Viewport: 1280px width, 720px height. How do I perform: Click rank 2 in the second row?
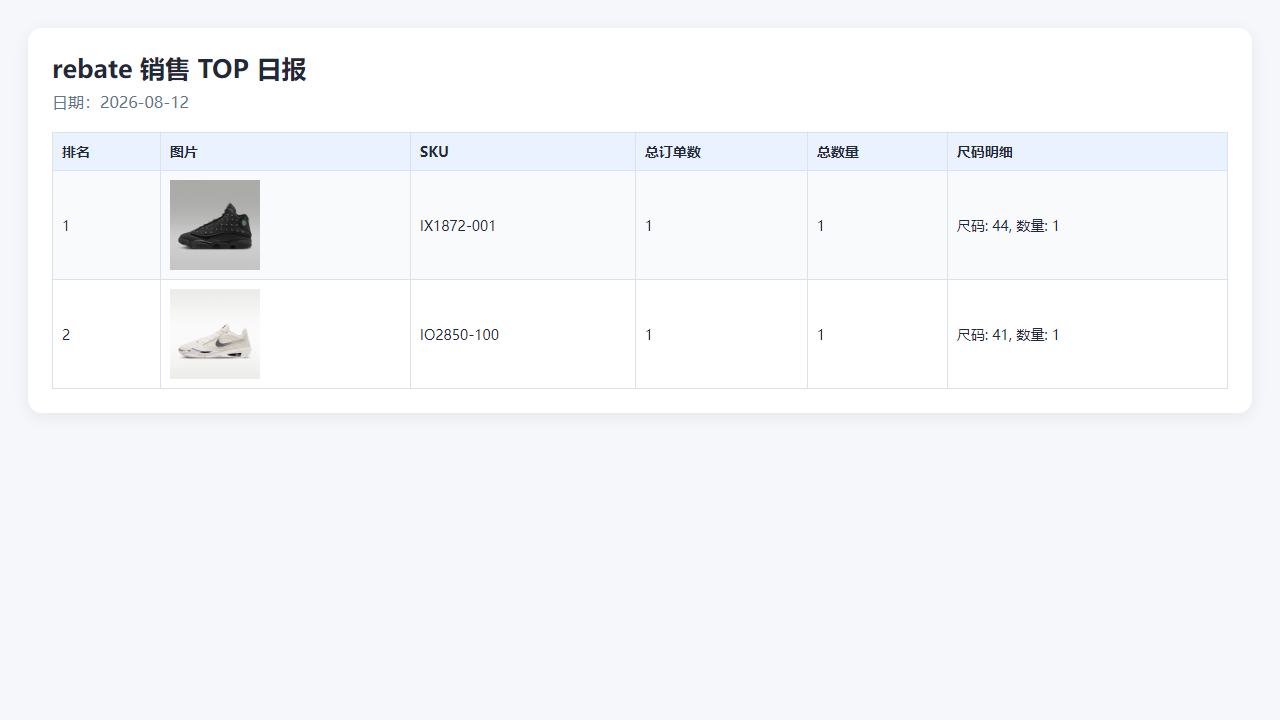[66, 335]
